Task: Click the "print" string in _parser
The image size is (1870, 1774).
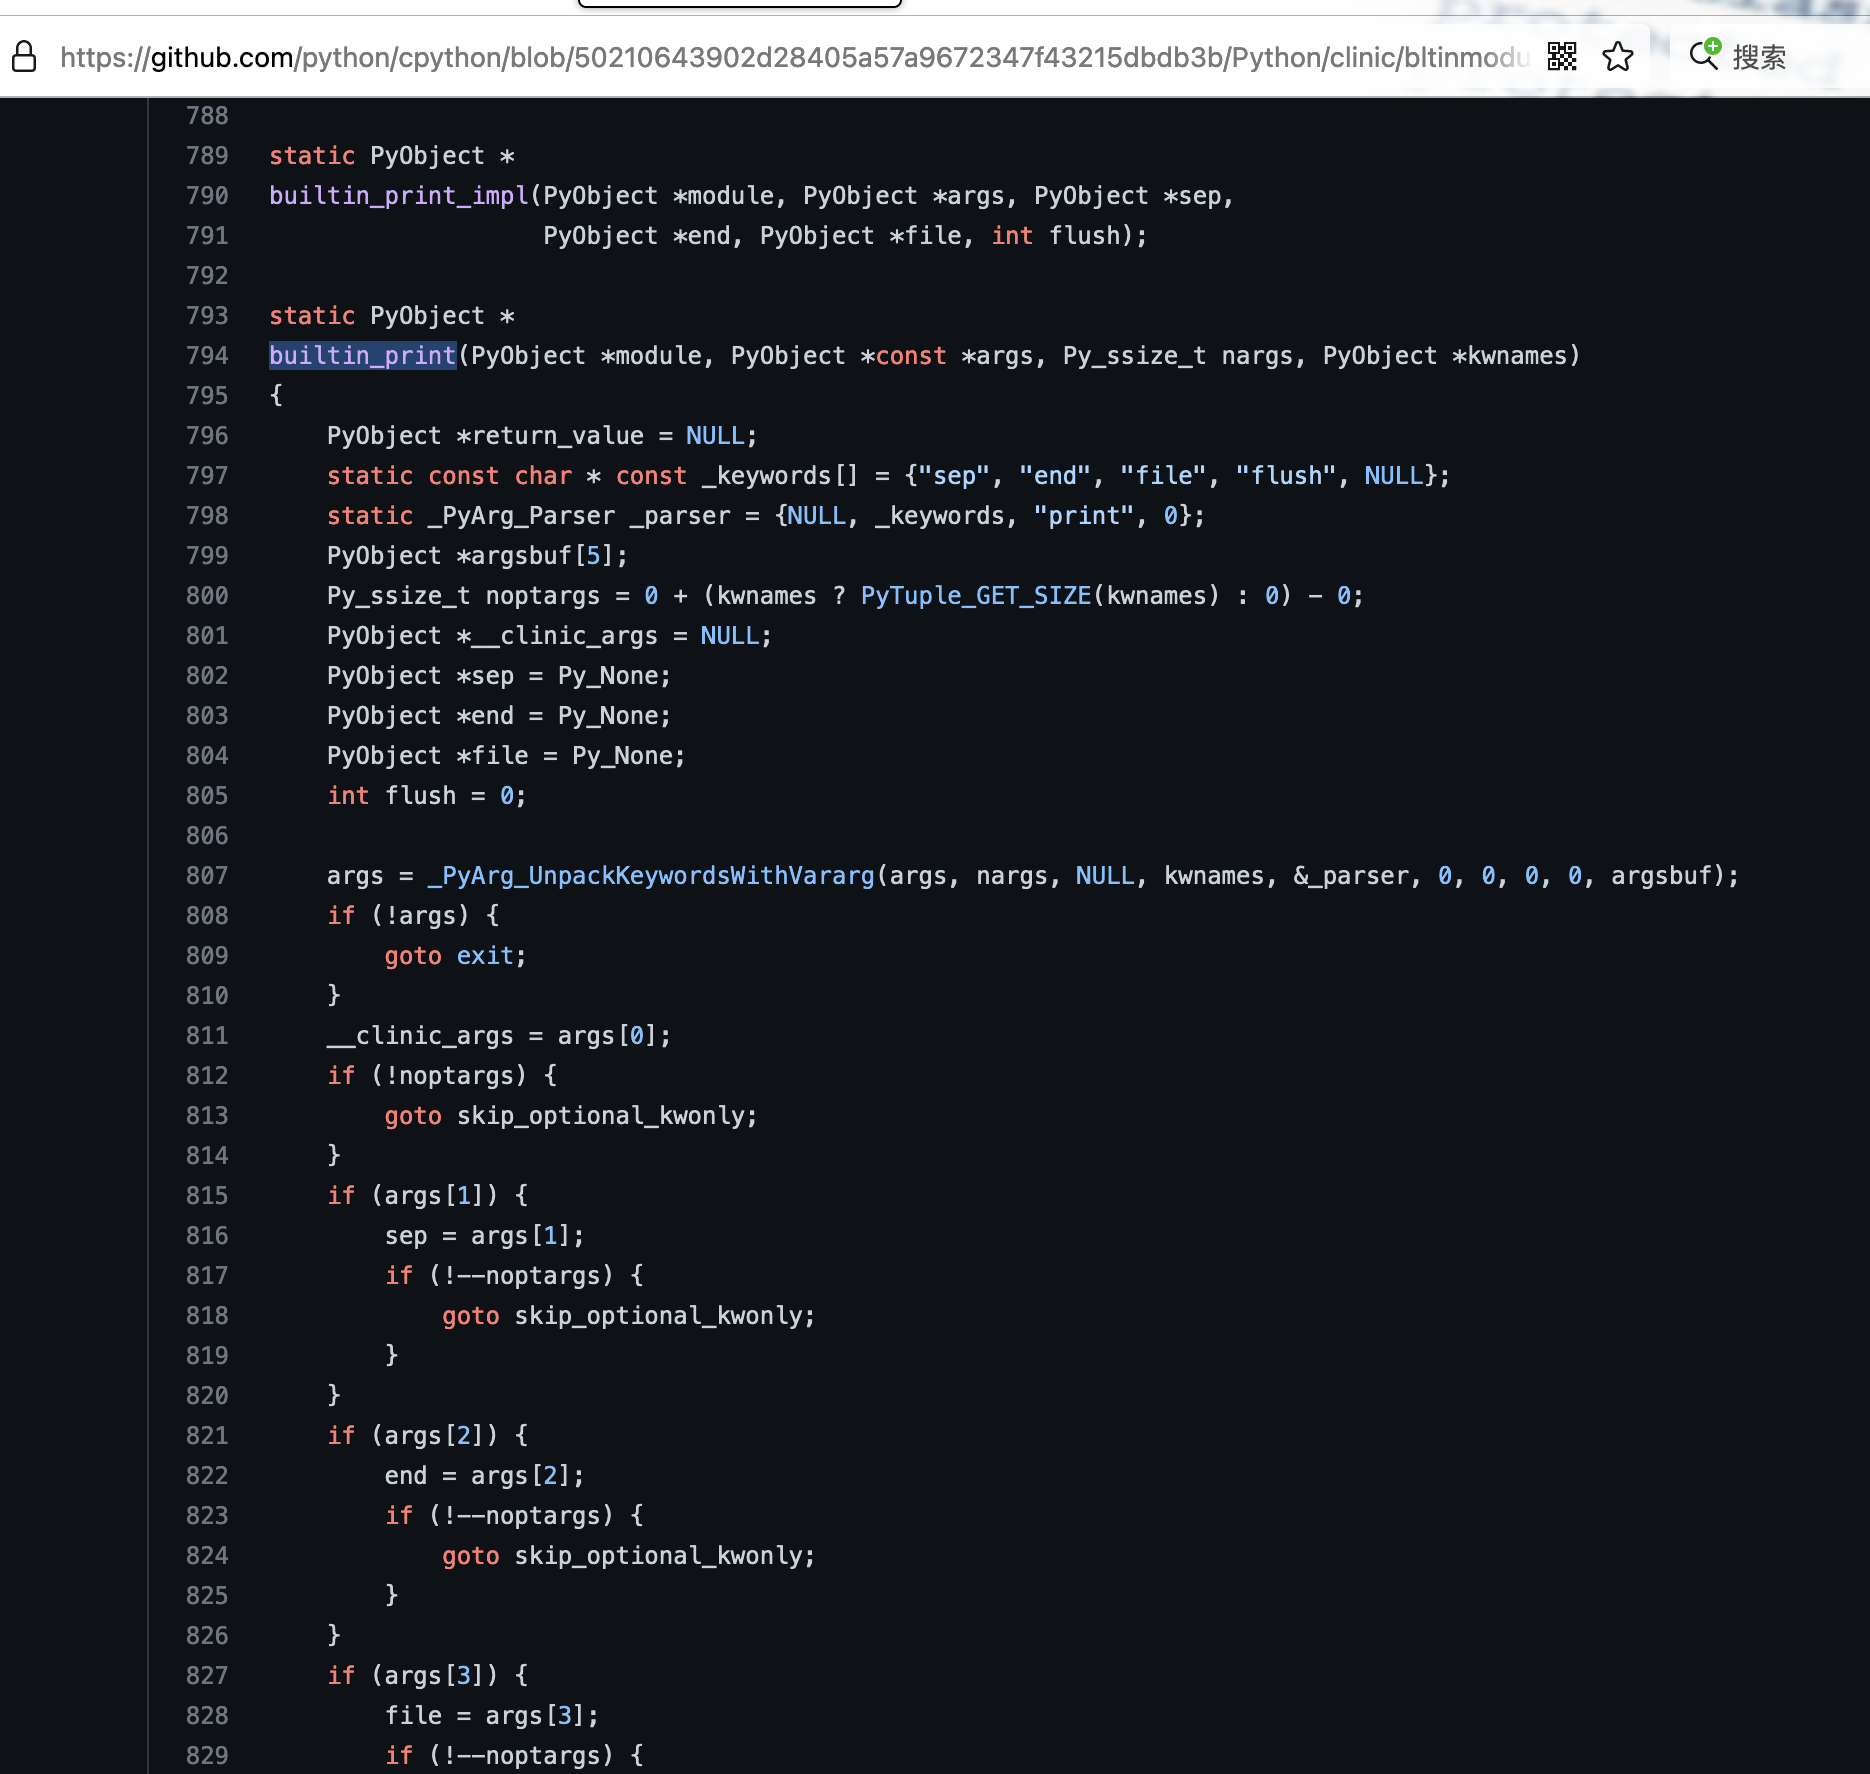Action: [1084, 516]
